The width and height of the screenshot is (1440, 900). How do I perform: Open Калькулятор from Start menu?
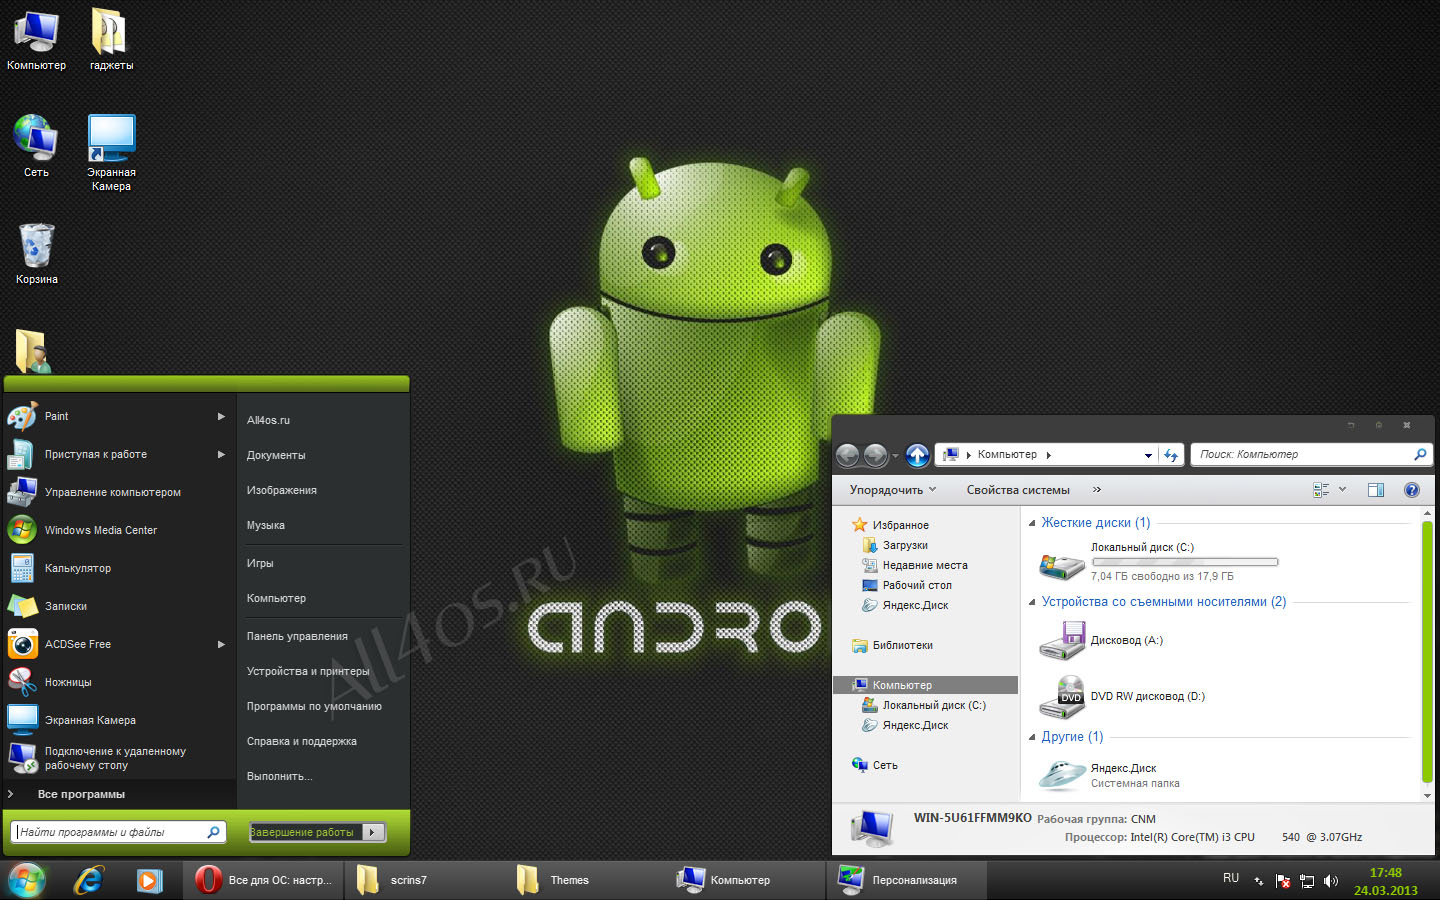(x=118, y=568)
